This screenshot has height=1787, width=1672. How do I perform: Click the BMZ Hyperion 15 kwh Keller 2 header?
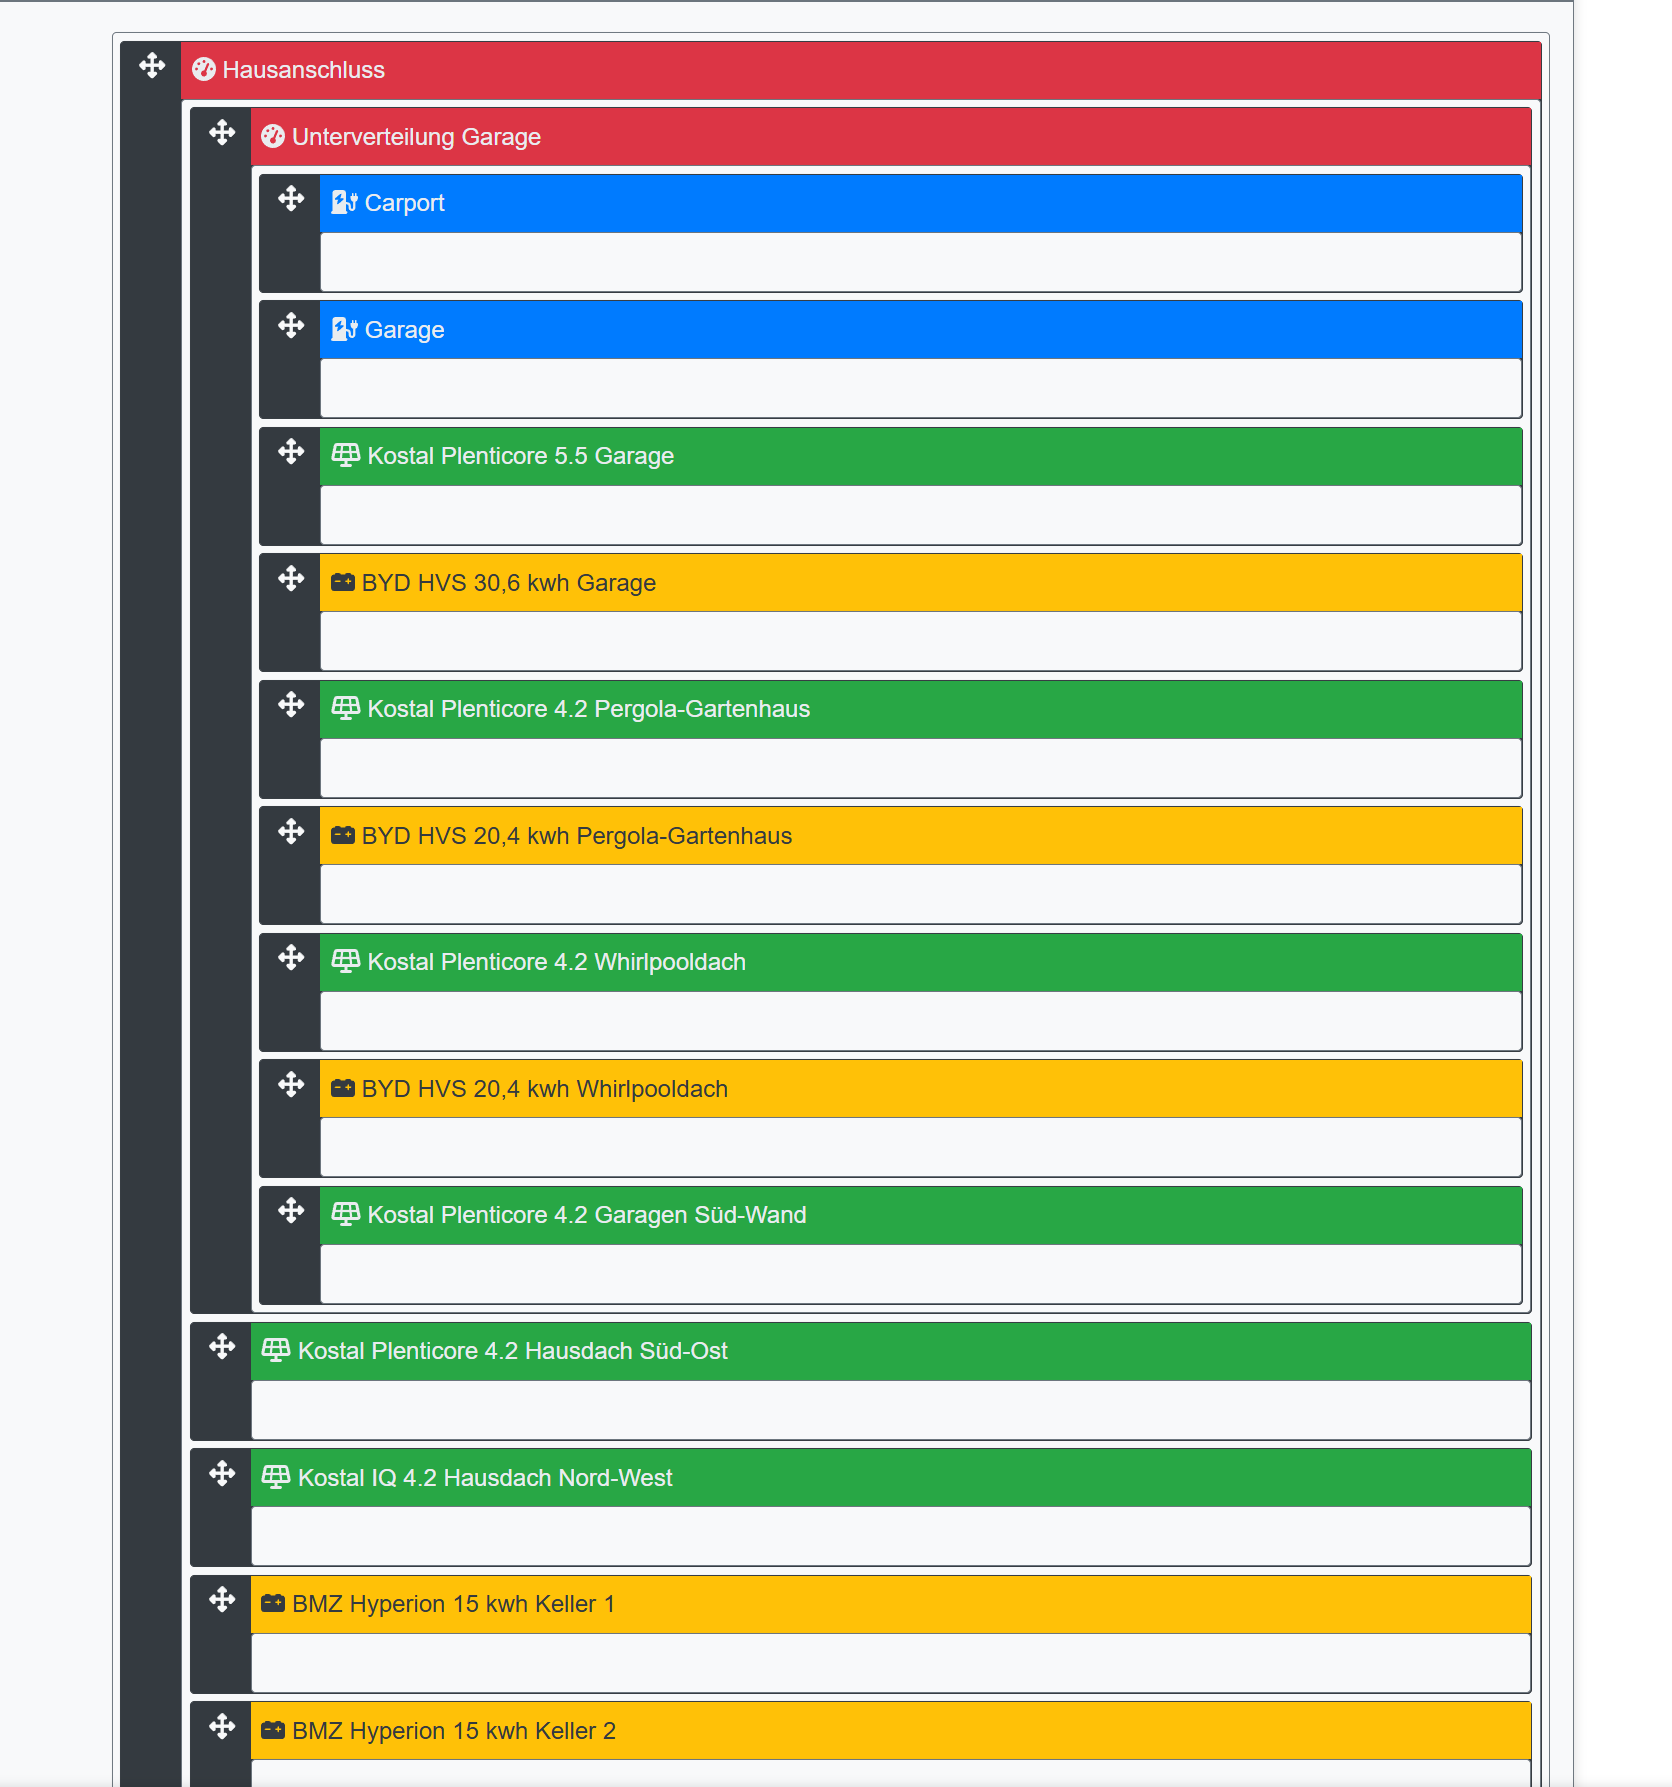point(890,1730)
